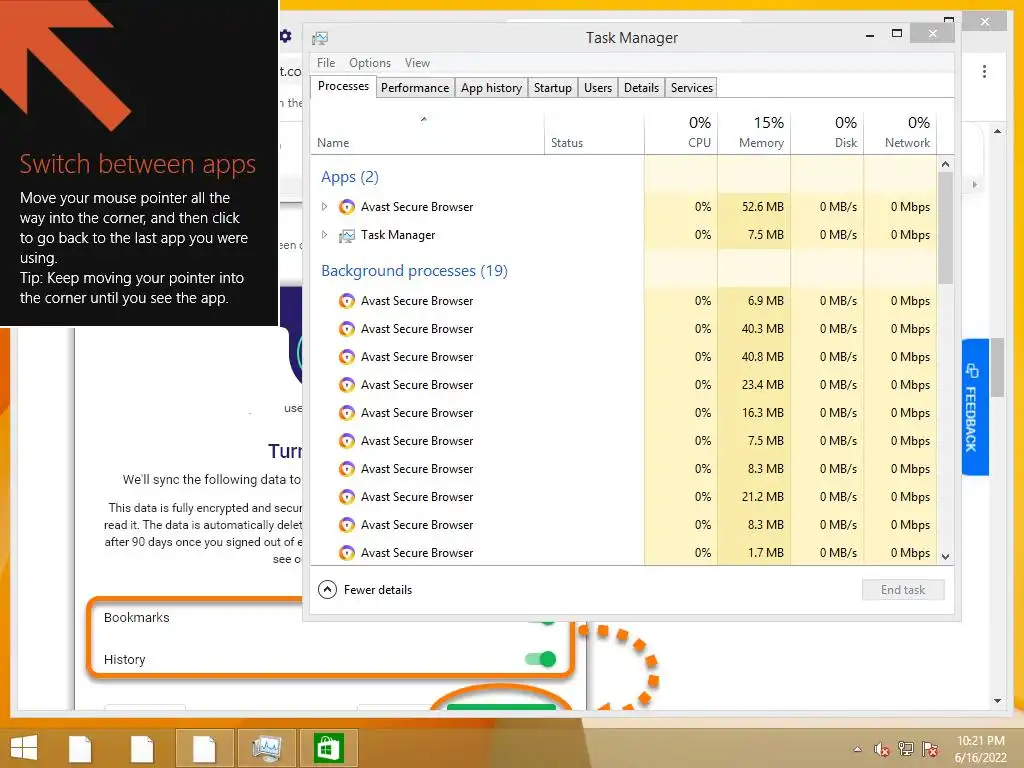The image size is (1024, 768).
Task: Click the sort arrow above Name column
Action: click(424, 119)
